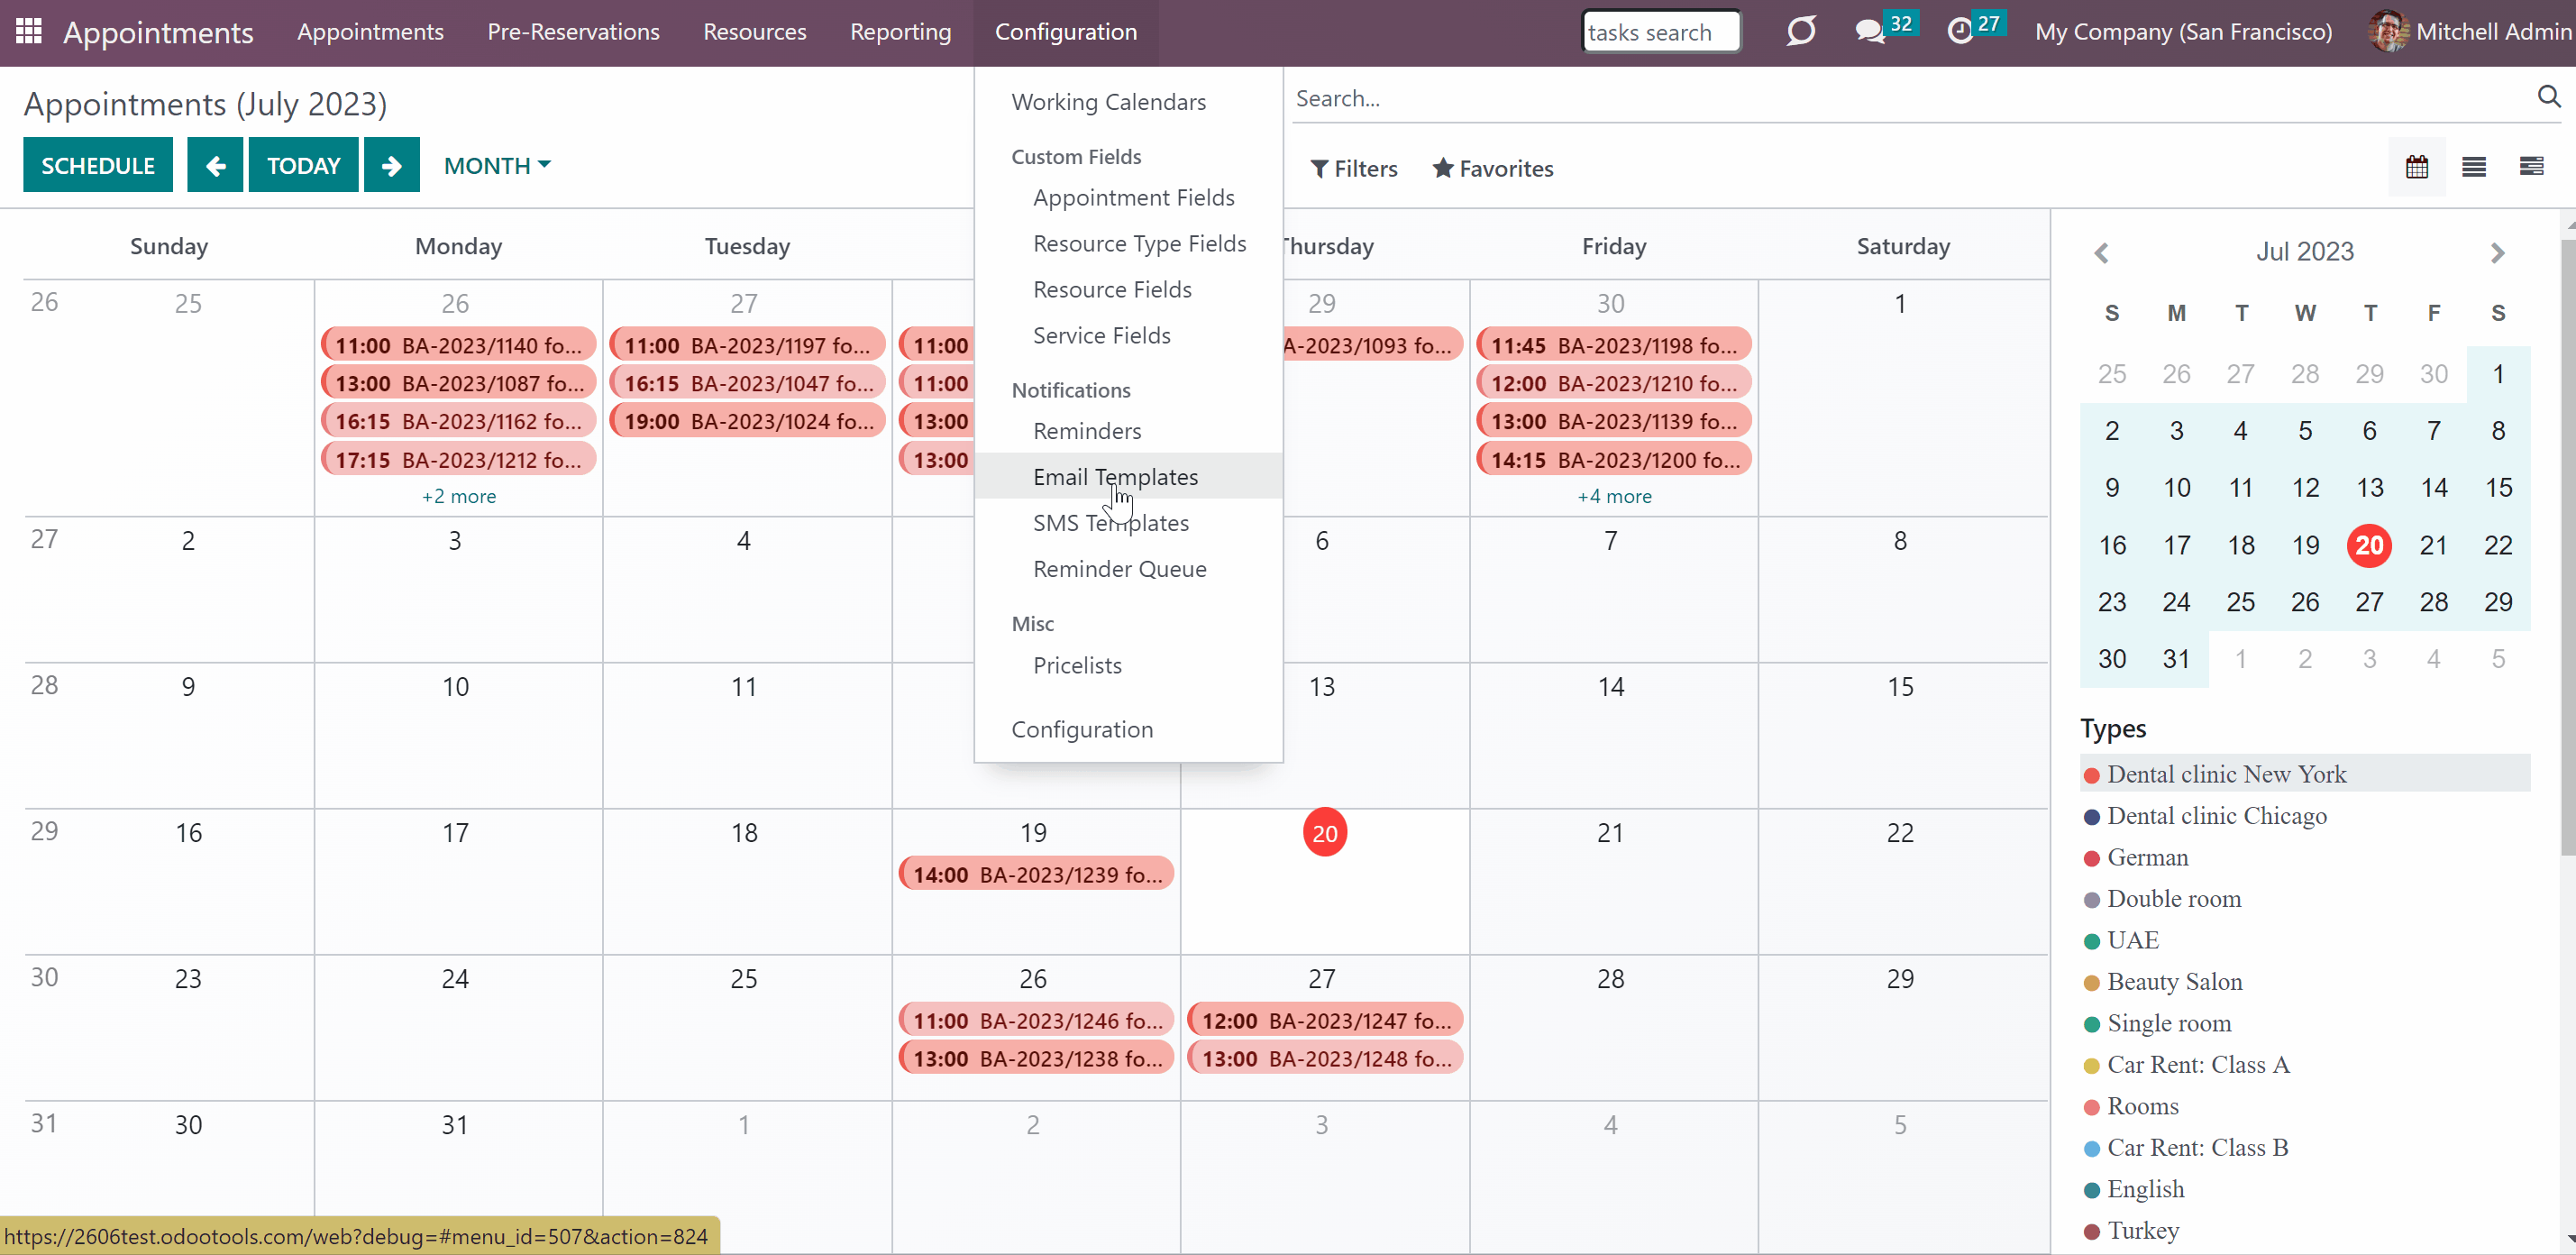Viewport: 2576px width, 1255px height.
Task: Open appointment BA-2023/1140 at 11:00
Action: [x=458, y=345]
